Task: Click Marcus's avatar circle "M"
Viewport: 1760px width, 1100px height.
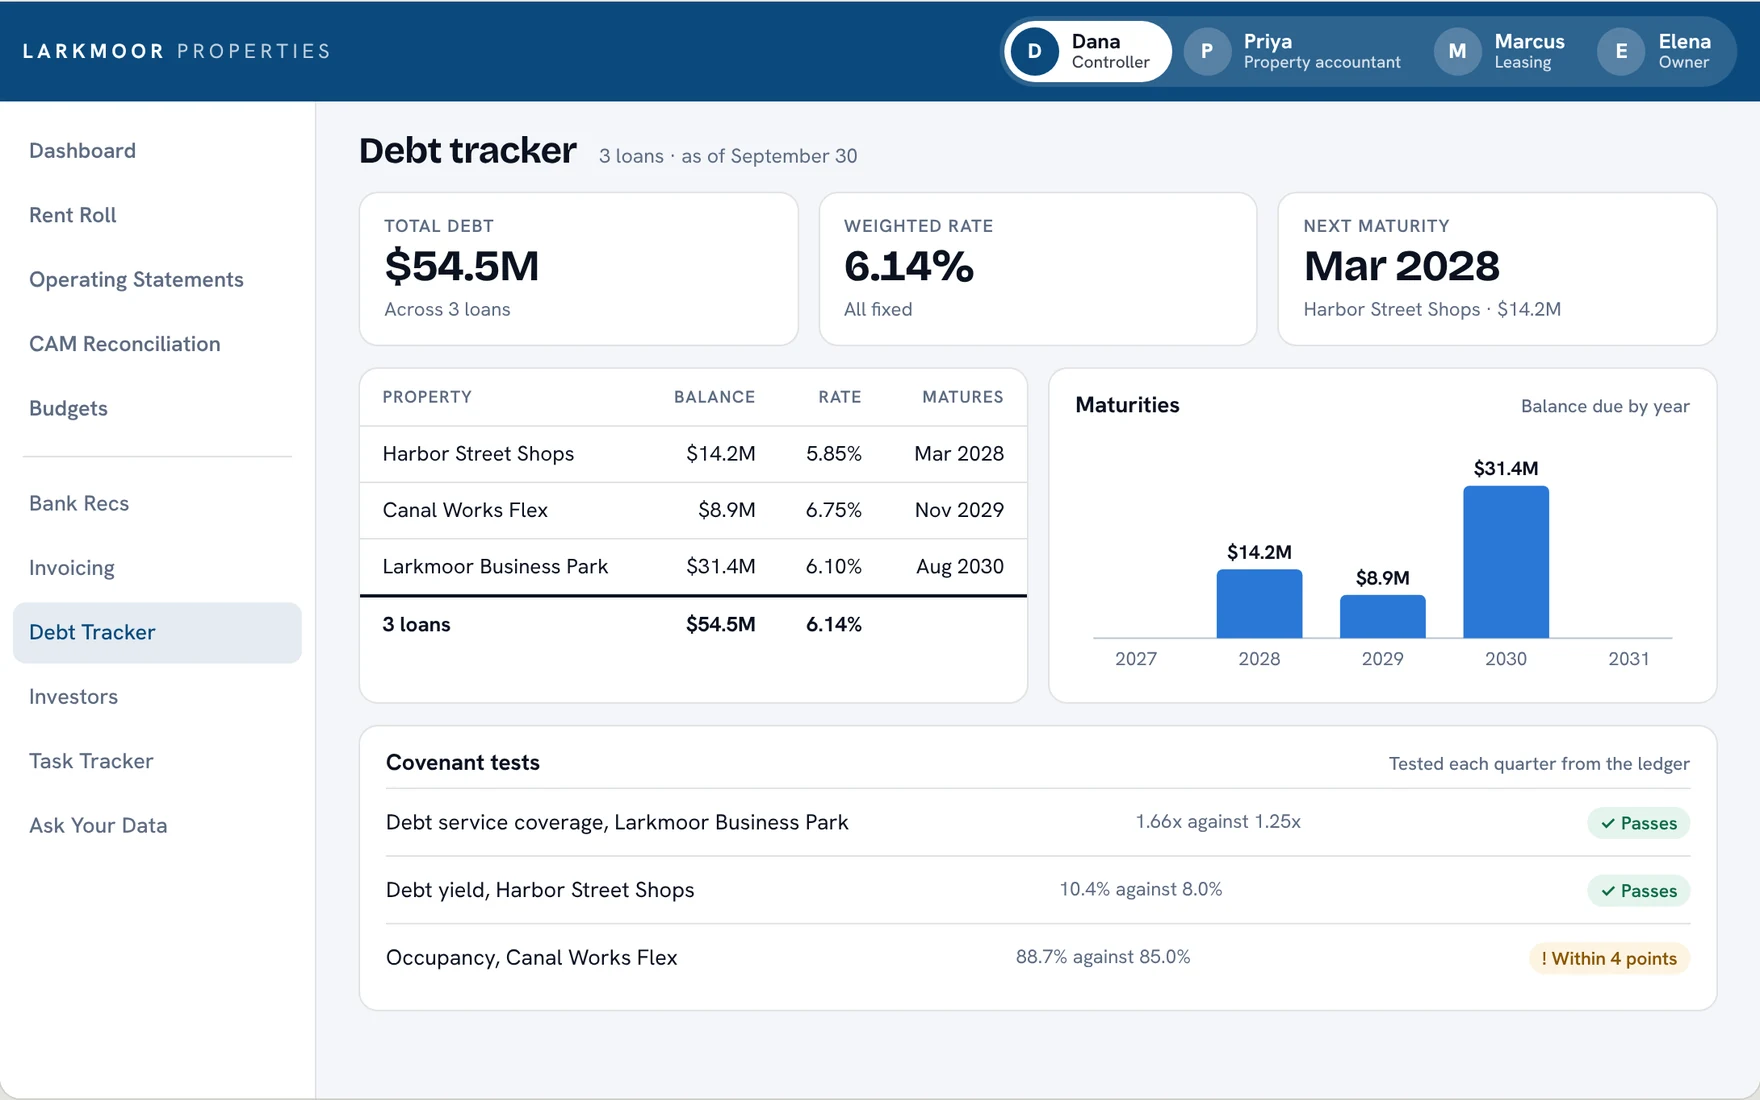Action: click(1458, 51)
